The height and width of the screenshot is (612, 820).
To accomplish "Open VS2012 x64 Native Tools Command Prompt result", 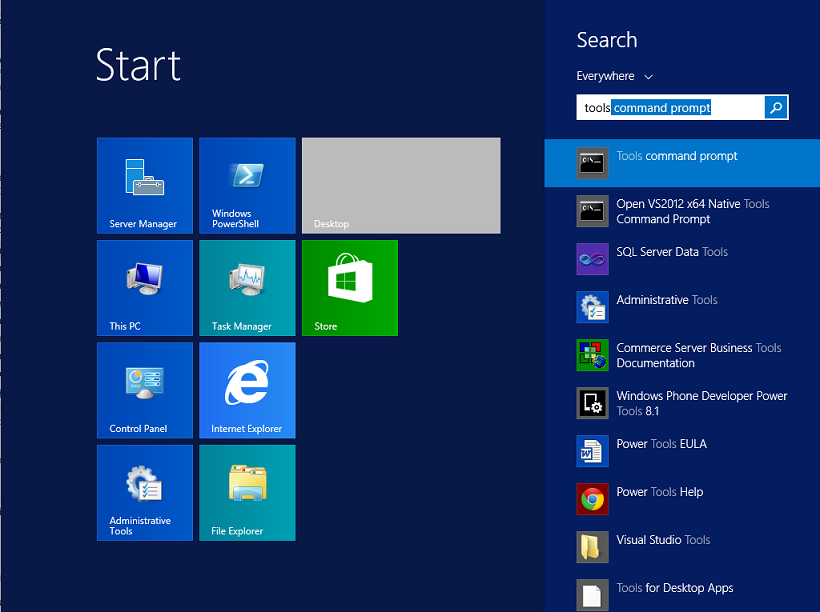I will click(x=692, y=211).
